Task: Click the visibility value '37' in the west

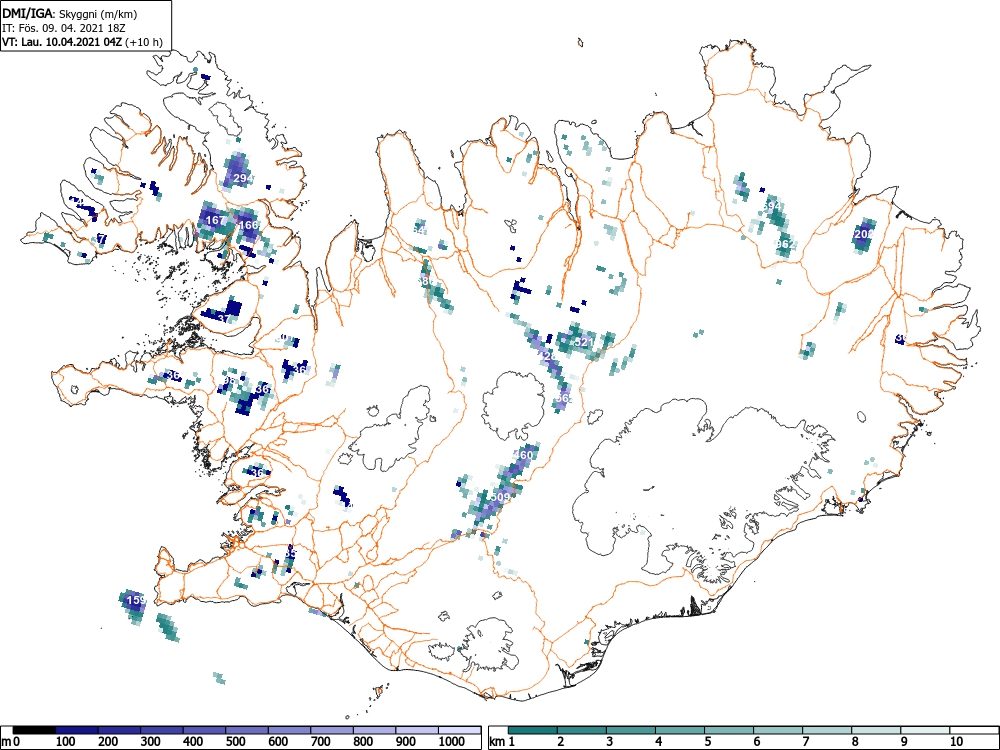Action: [x=224, y=319]
